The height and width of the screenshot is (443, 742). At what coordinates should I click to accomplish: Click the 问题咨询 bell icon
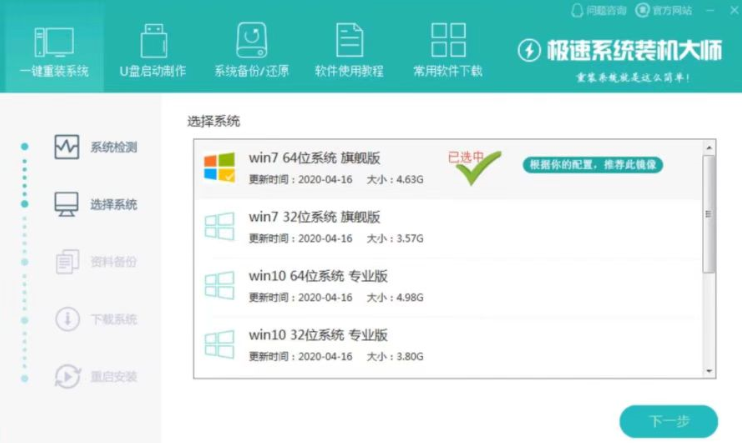tap(577, 10)
